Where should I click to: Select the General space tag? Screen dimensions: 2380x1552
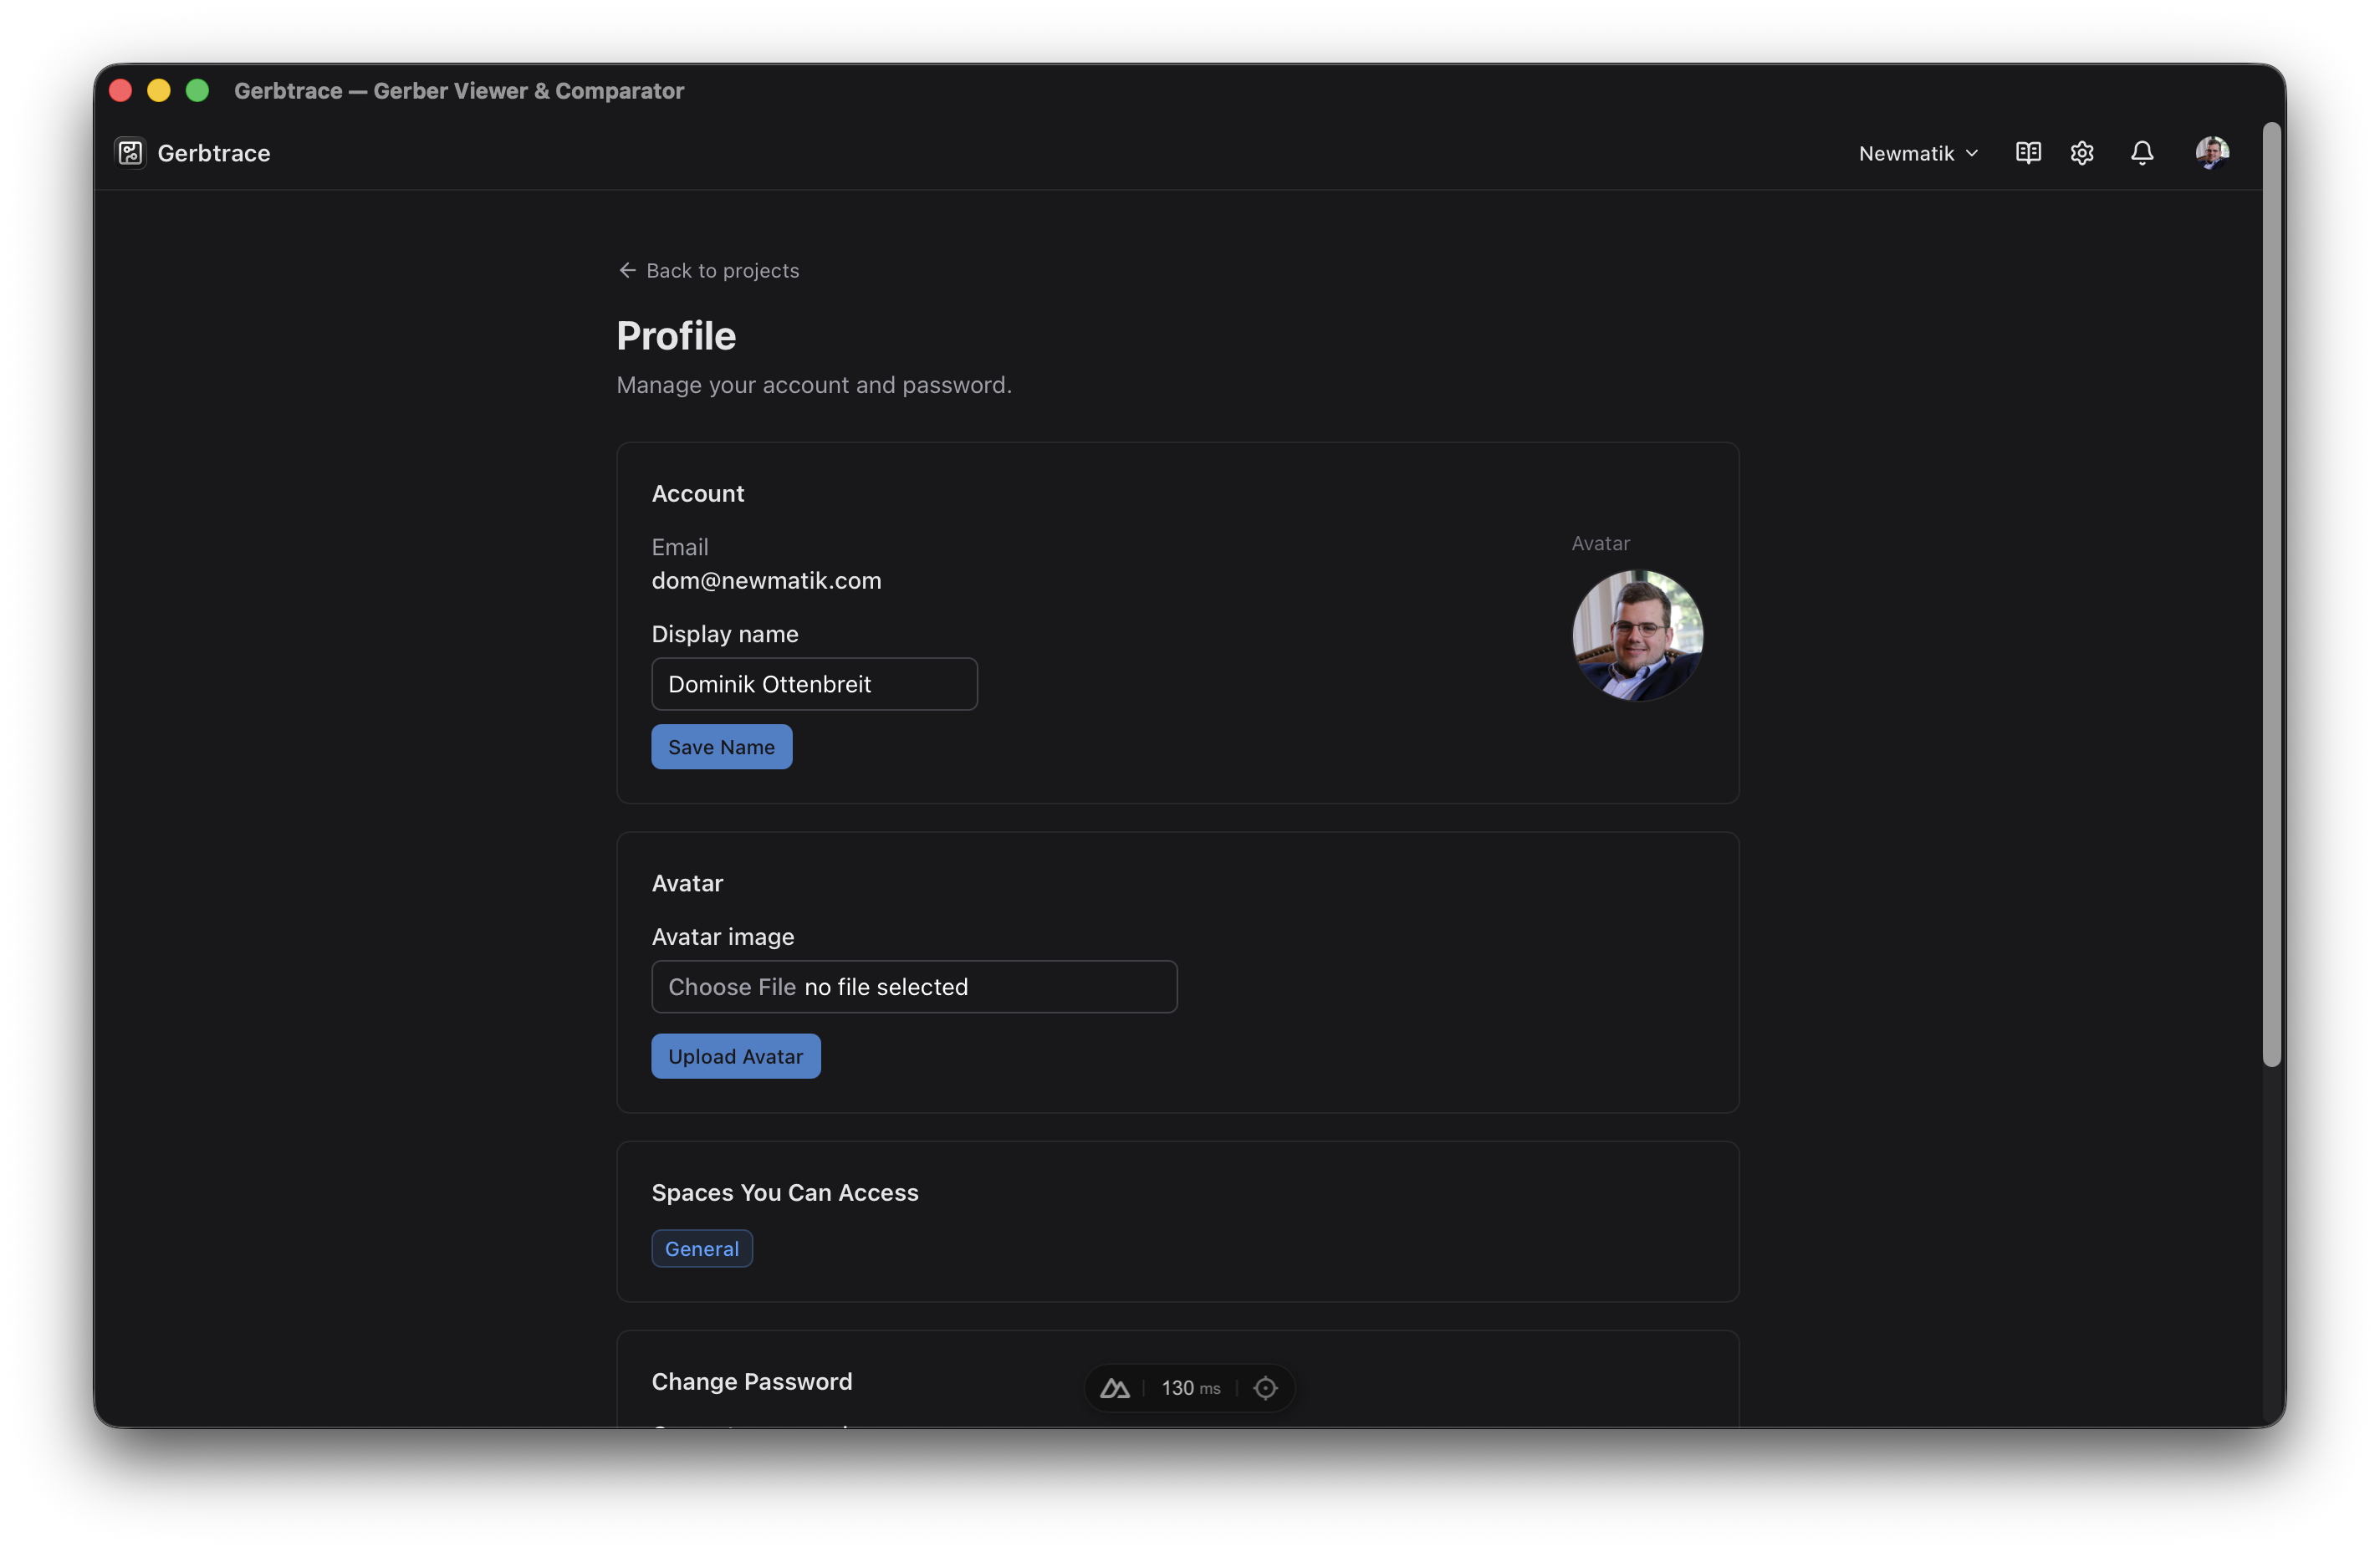coord(702,1248)
